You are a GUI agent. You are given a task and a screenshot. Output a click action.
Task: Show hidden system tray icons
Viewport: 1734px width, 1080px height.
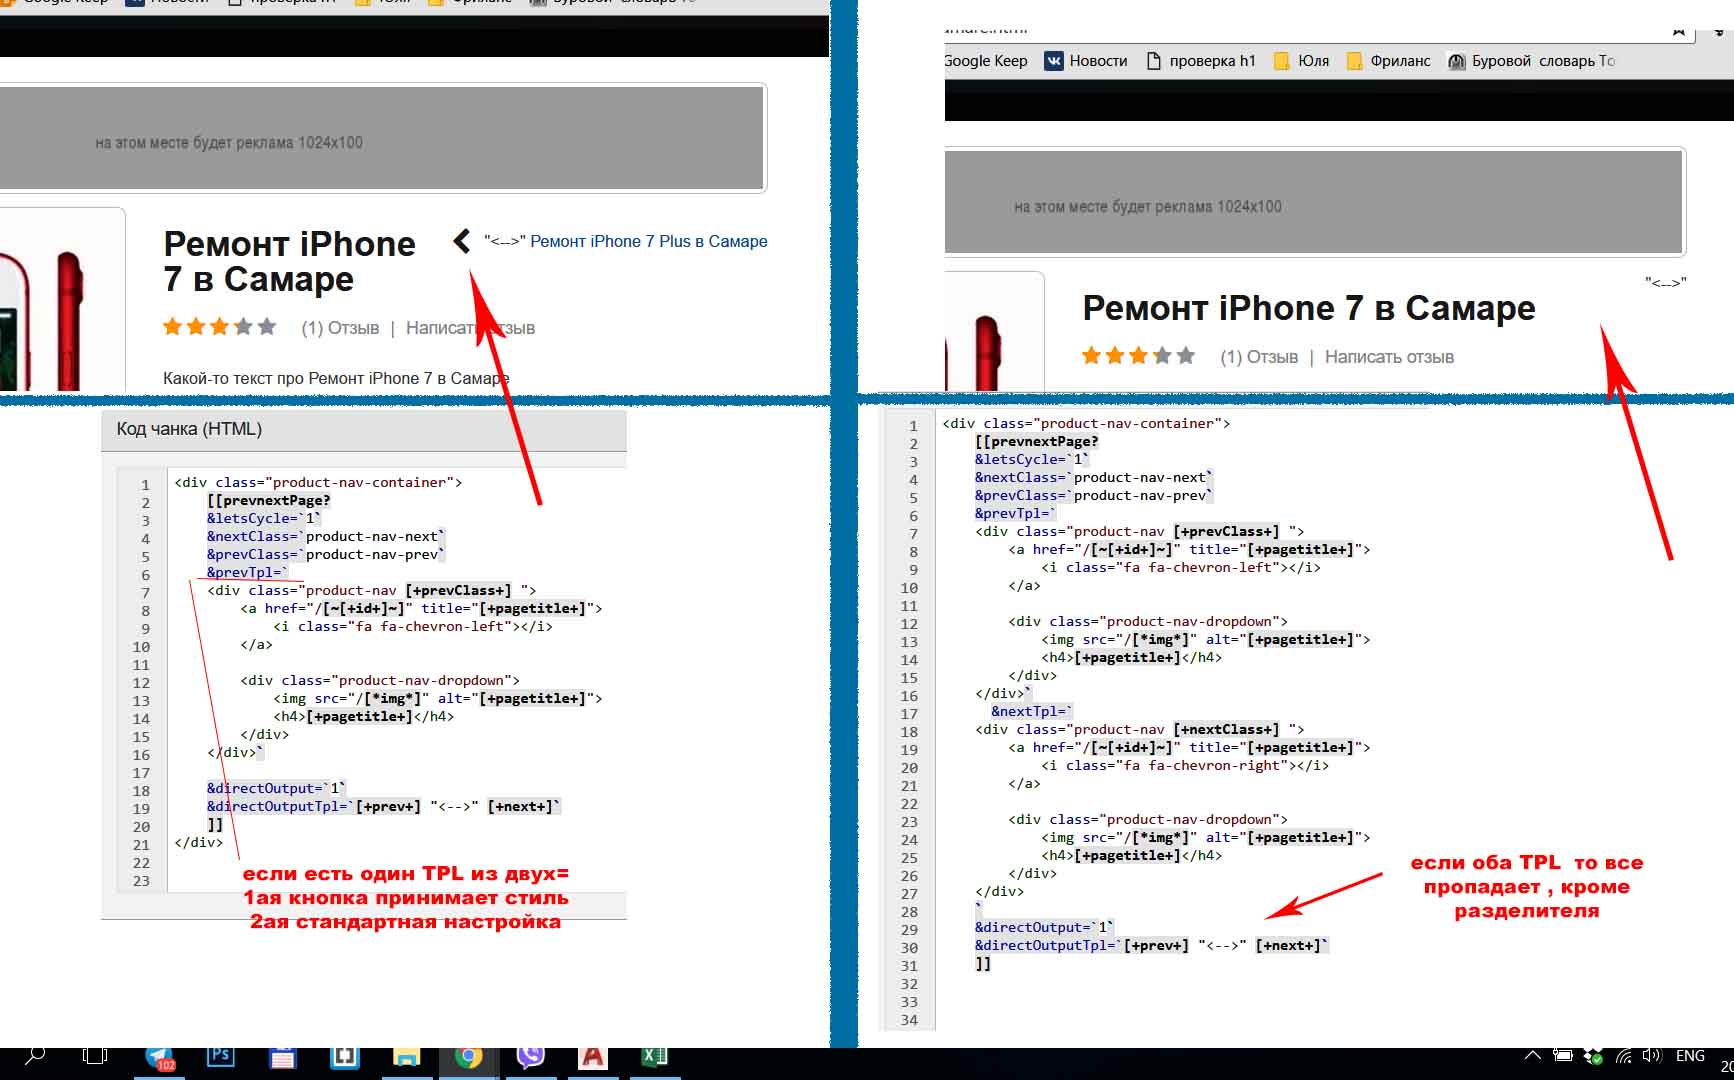click(1532, 1056)
